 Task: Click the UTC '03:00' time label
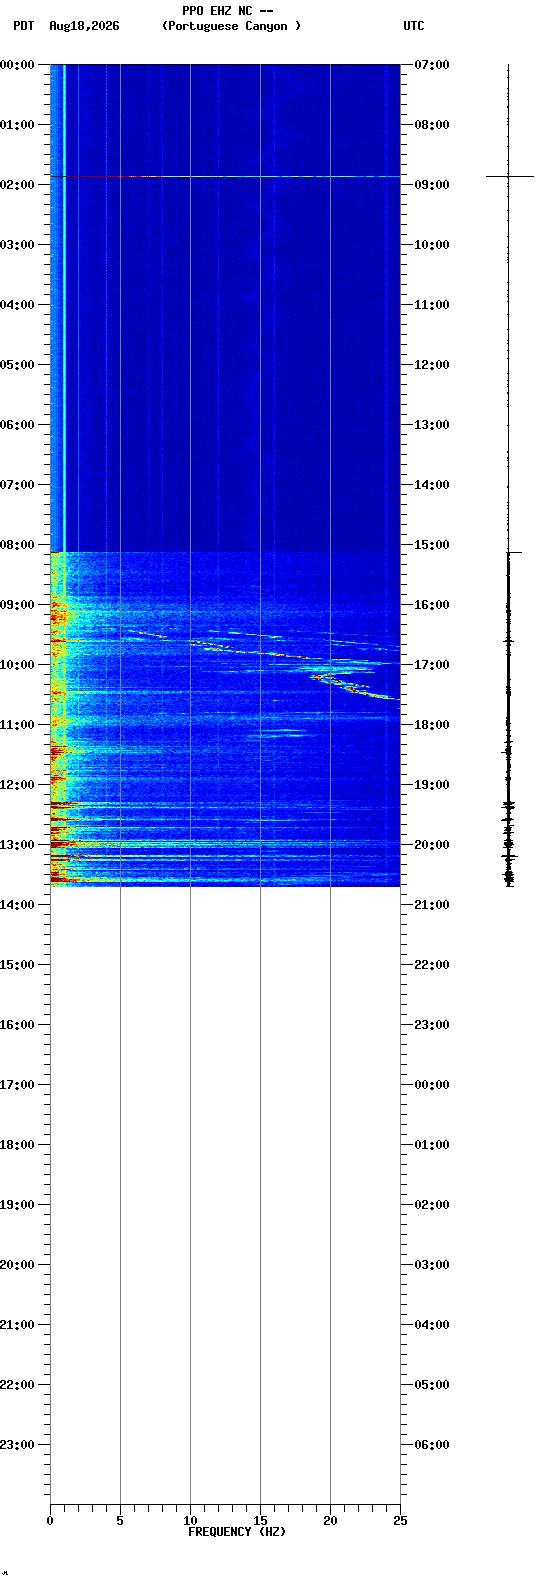431,1265
